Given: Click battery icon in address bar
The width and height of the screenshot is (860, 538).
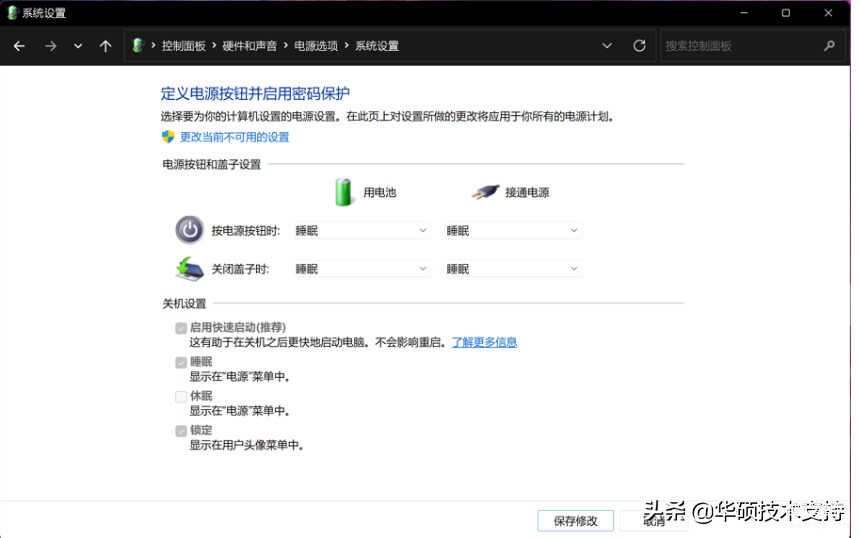Looking at the screenshot, I should click(138, 46).
